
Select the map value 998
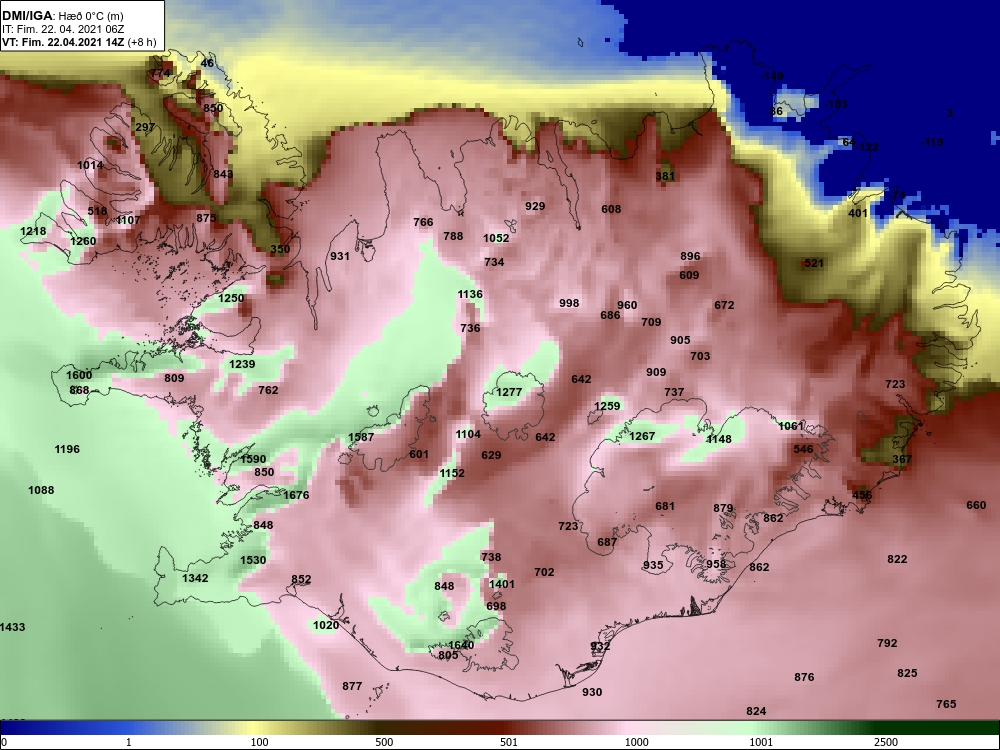(x=569, y=303)
